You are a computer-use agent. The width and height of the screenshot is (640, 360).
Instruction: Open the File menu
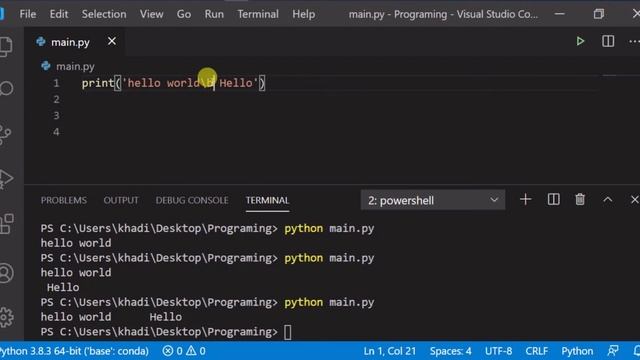point(28,14)
